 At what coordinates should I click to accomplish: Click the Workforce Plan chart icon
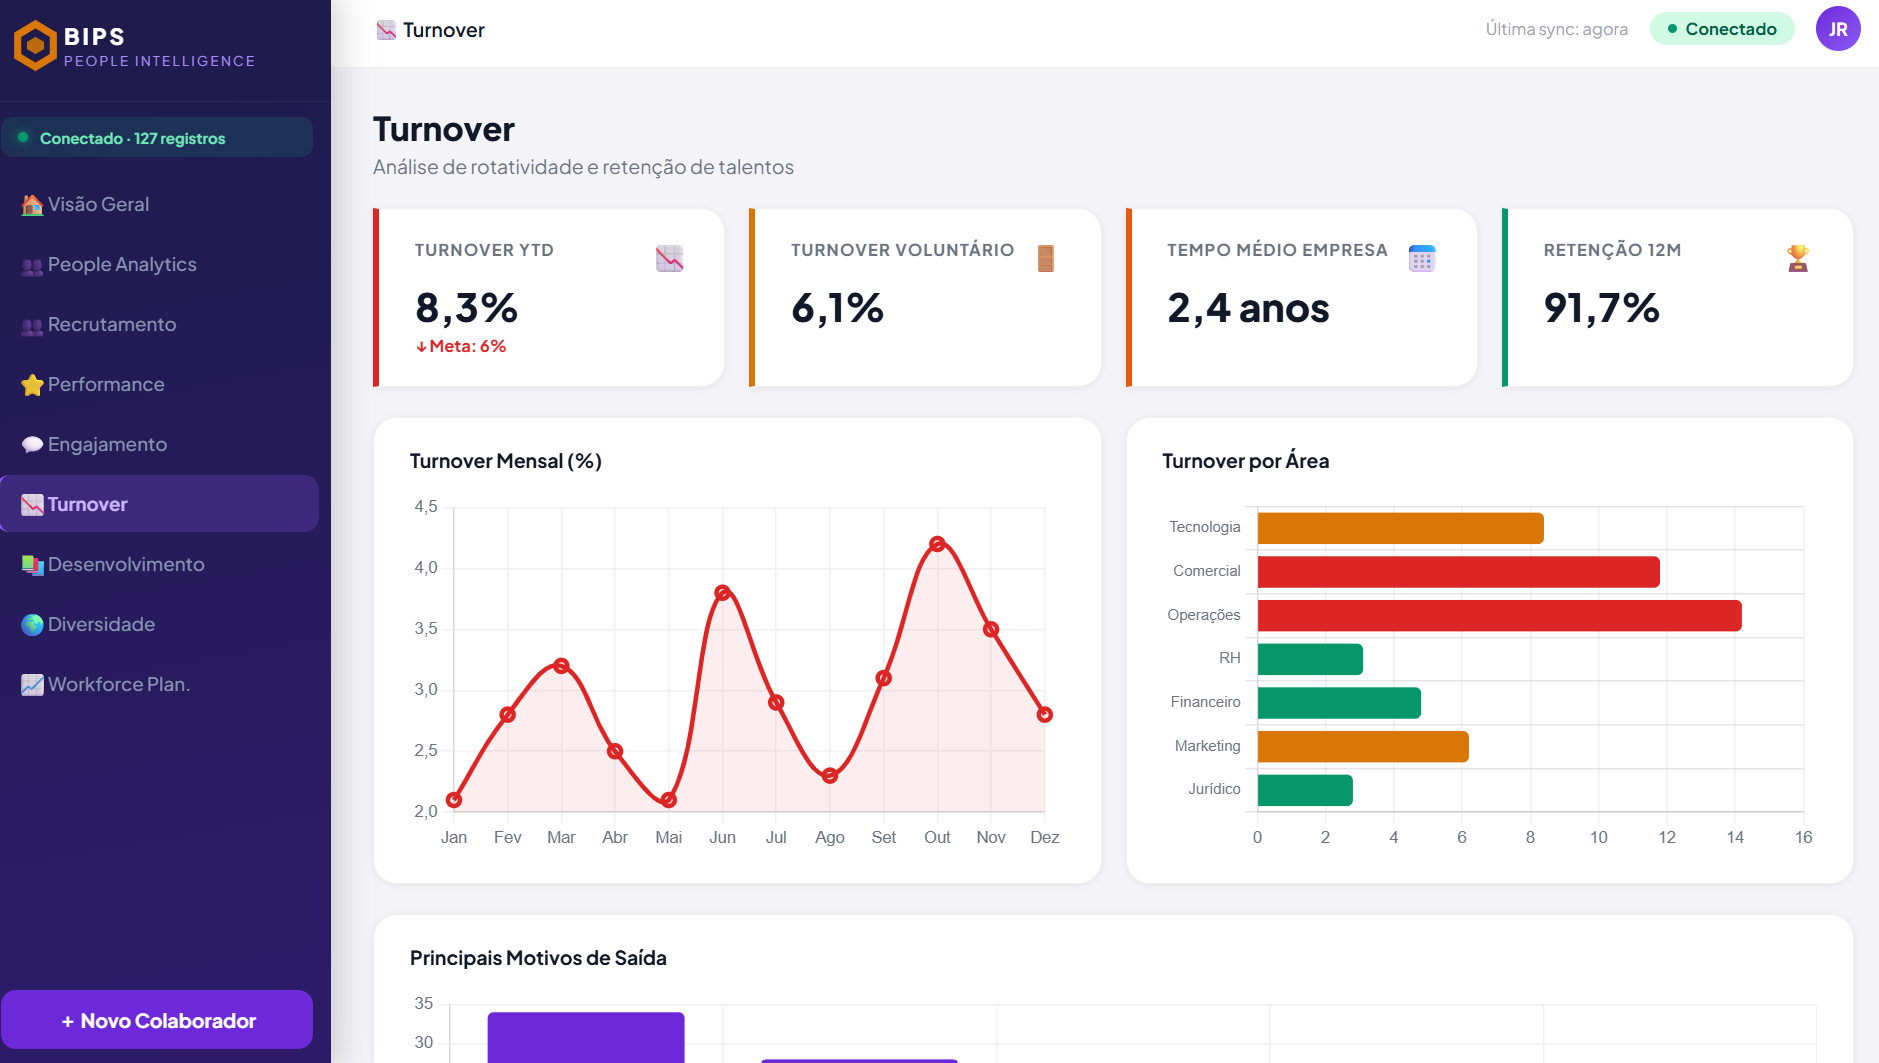[x=32, y=685]
